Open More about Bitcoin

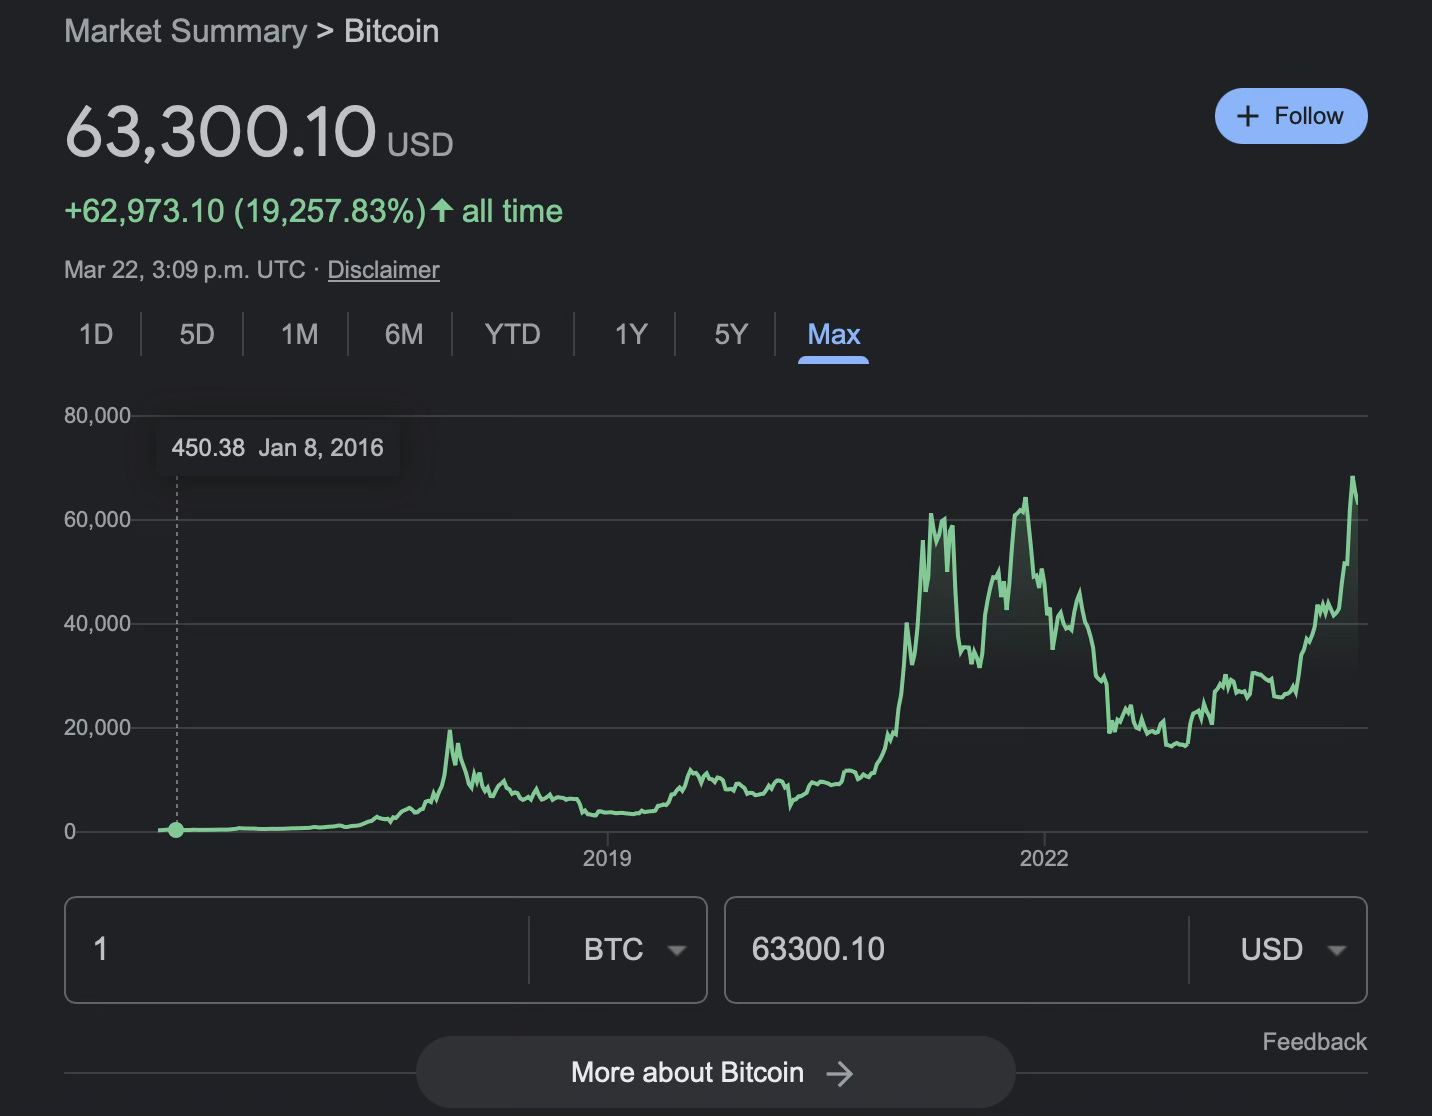(x=715, y=1072)
